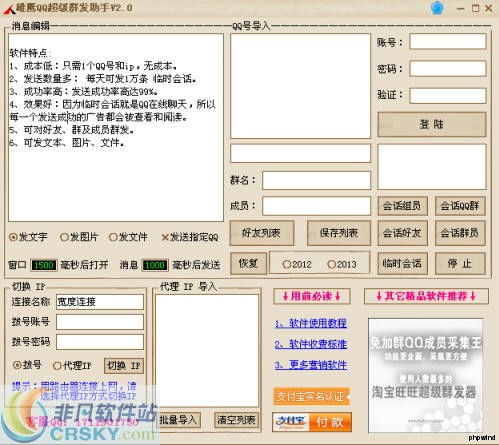Screen dimensions: 499x445
Task: Select the 发文字 radio option
Action: 28,237
